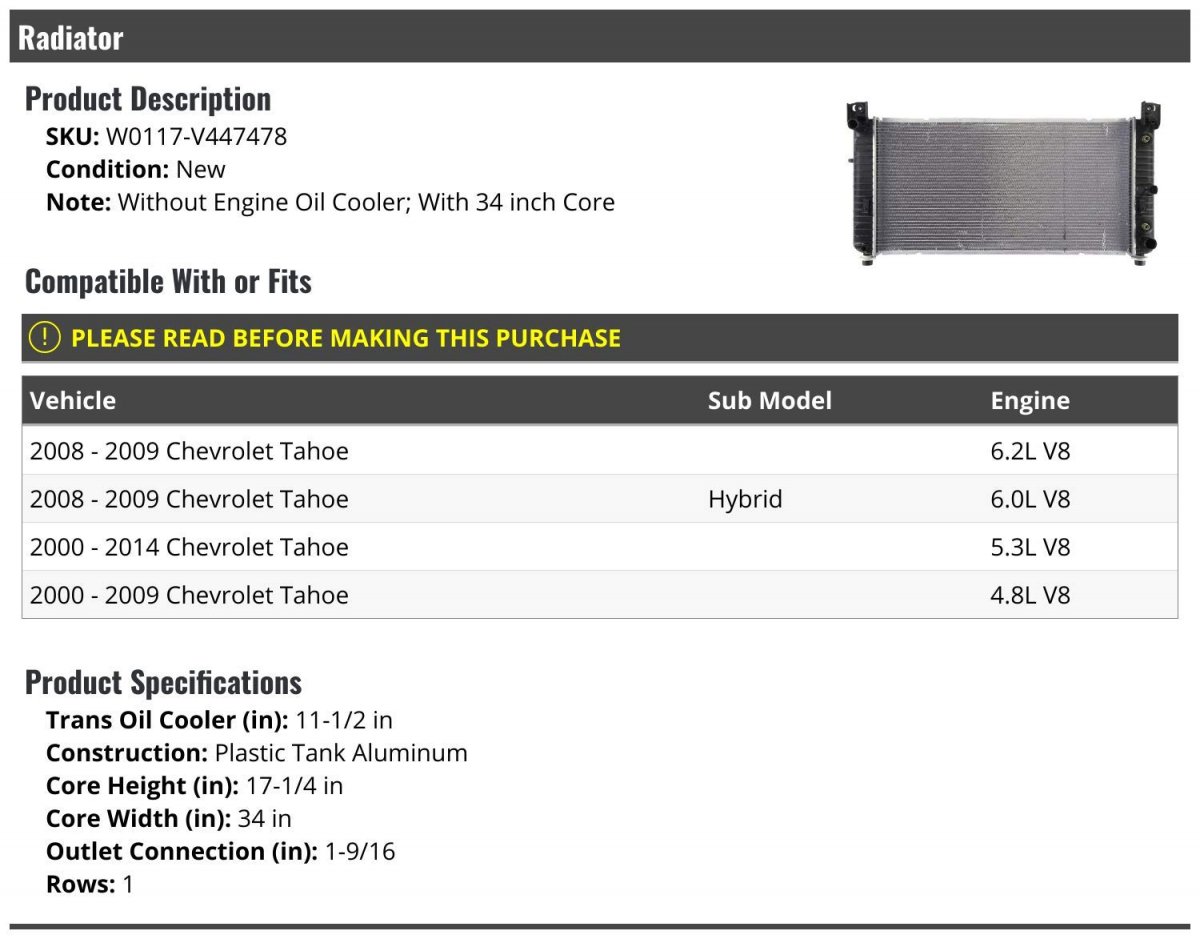This screenshot has width=1200, height=939.
Task: Click the SKU W0117-V447478 text
Action: [166, 136]
